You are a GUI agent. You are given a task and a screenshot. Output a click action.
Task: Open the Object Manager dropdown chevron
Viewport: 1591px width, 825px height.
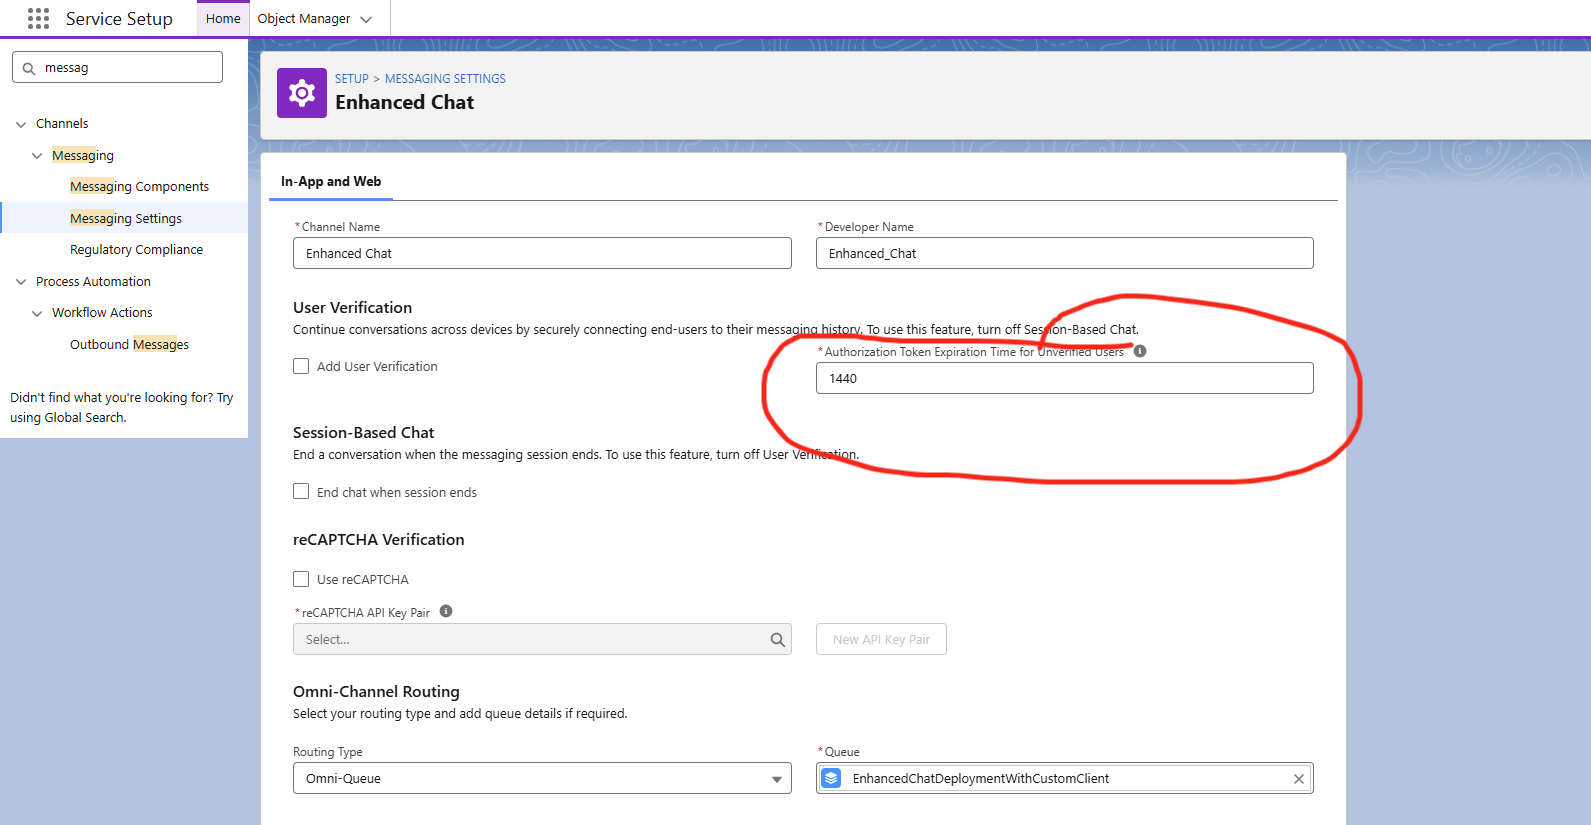(x=366, y=19)
